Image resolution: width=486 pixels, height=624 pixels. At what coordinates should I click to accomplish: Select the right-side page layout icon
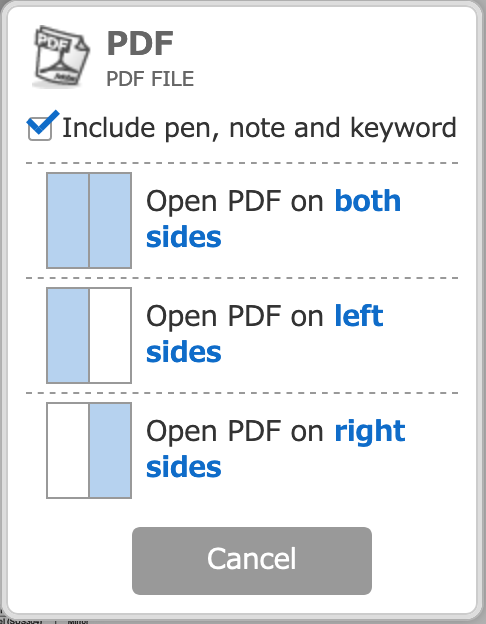coord(89,450)
